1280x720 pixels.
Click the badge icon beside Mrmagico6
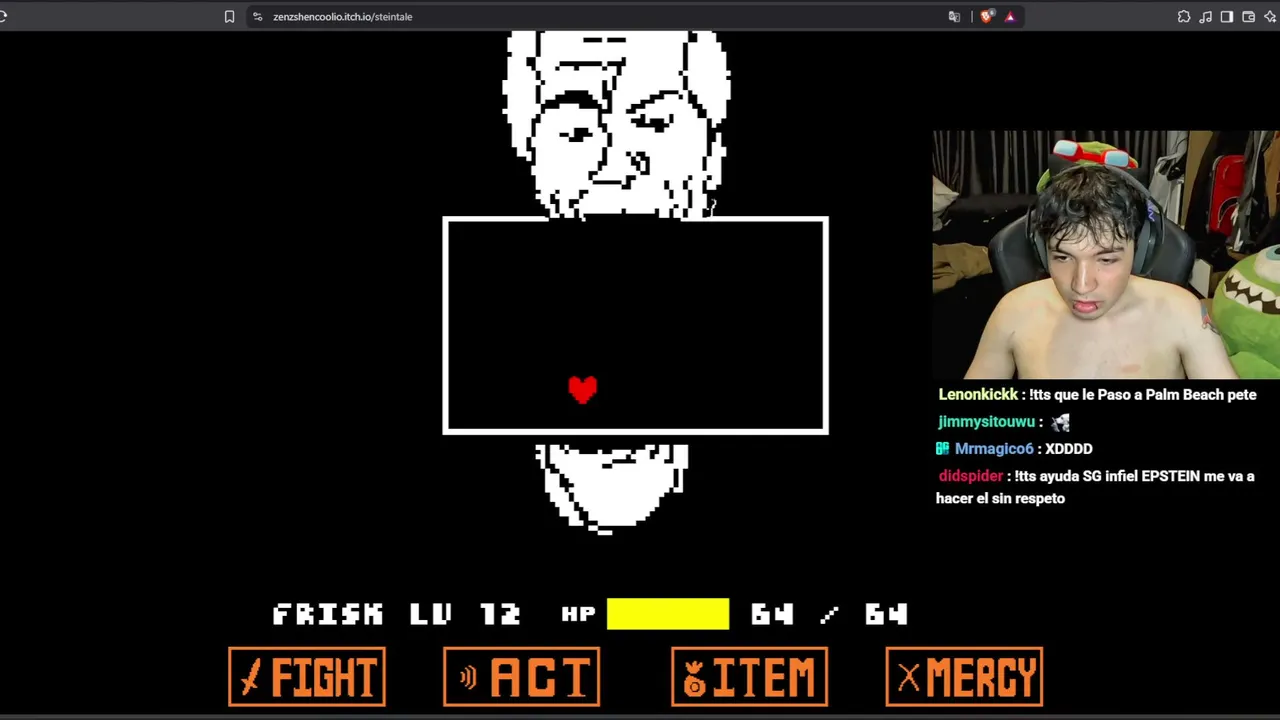click(943, 449)
